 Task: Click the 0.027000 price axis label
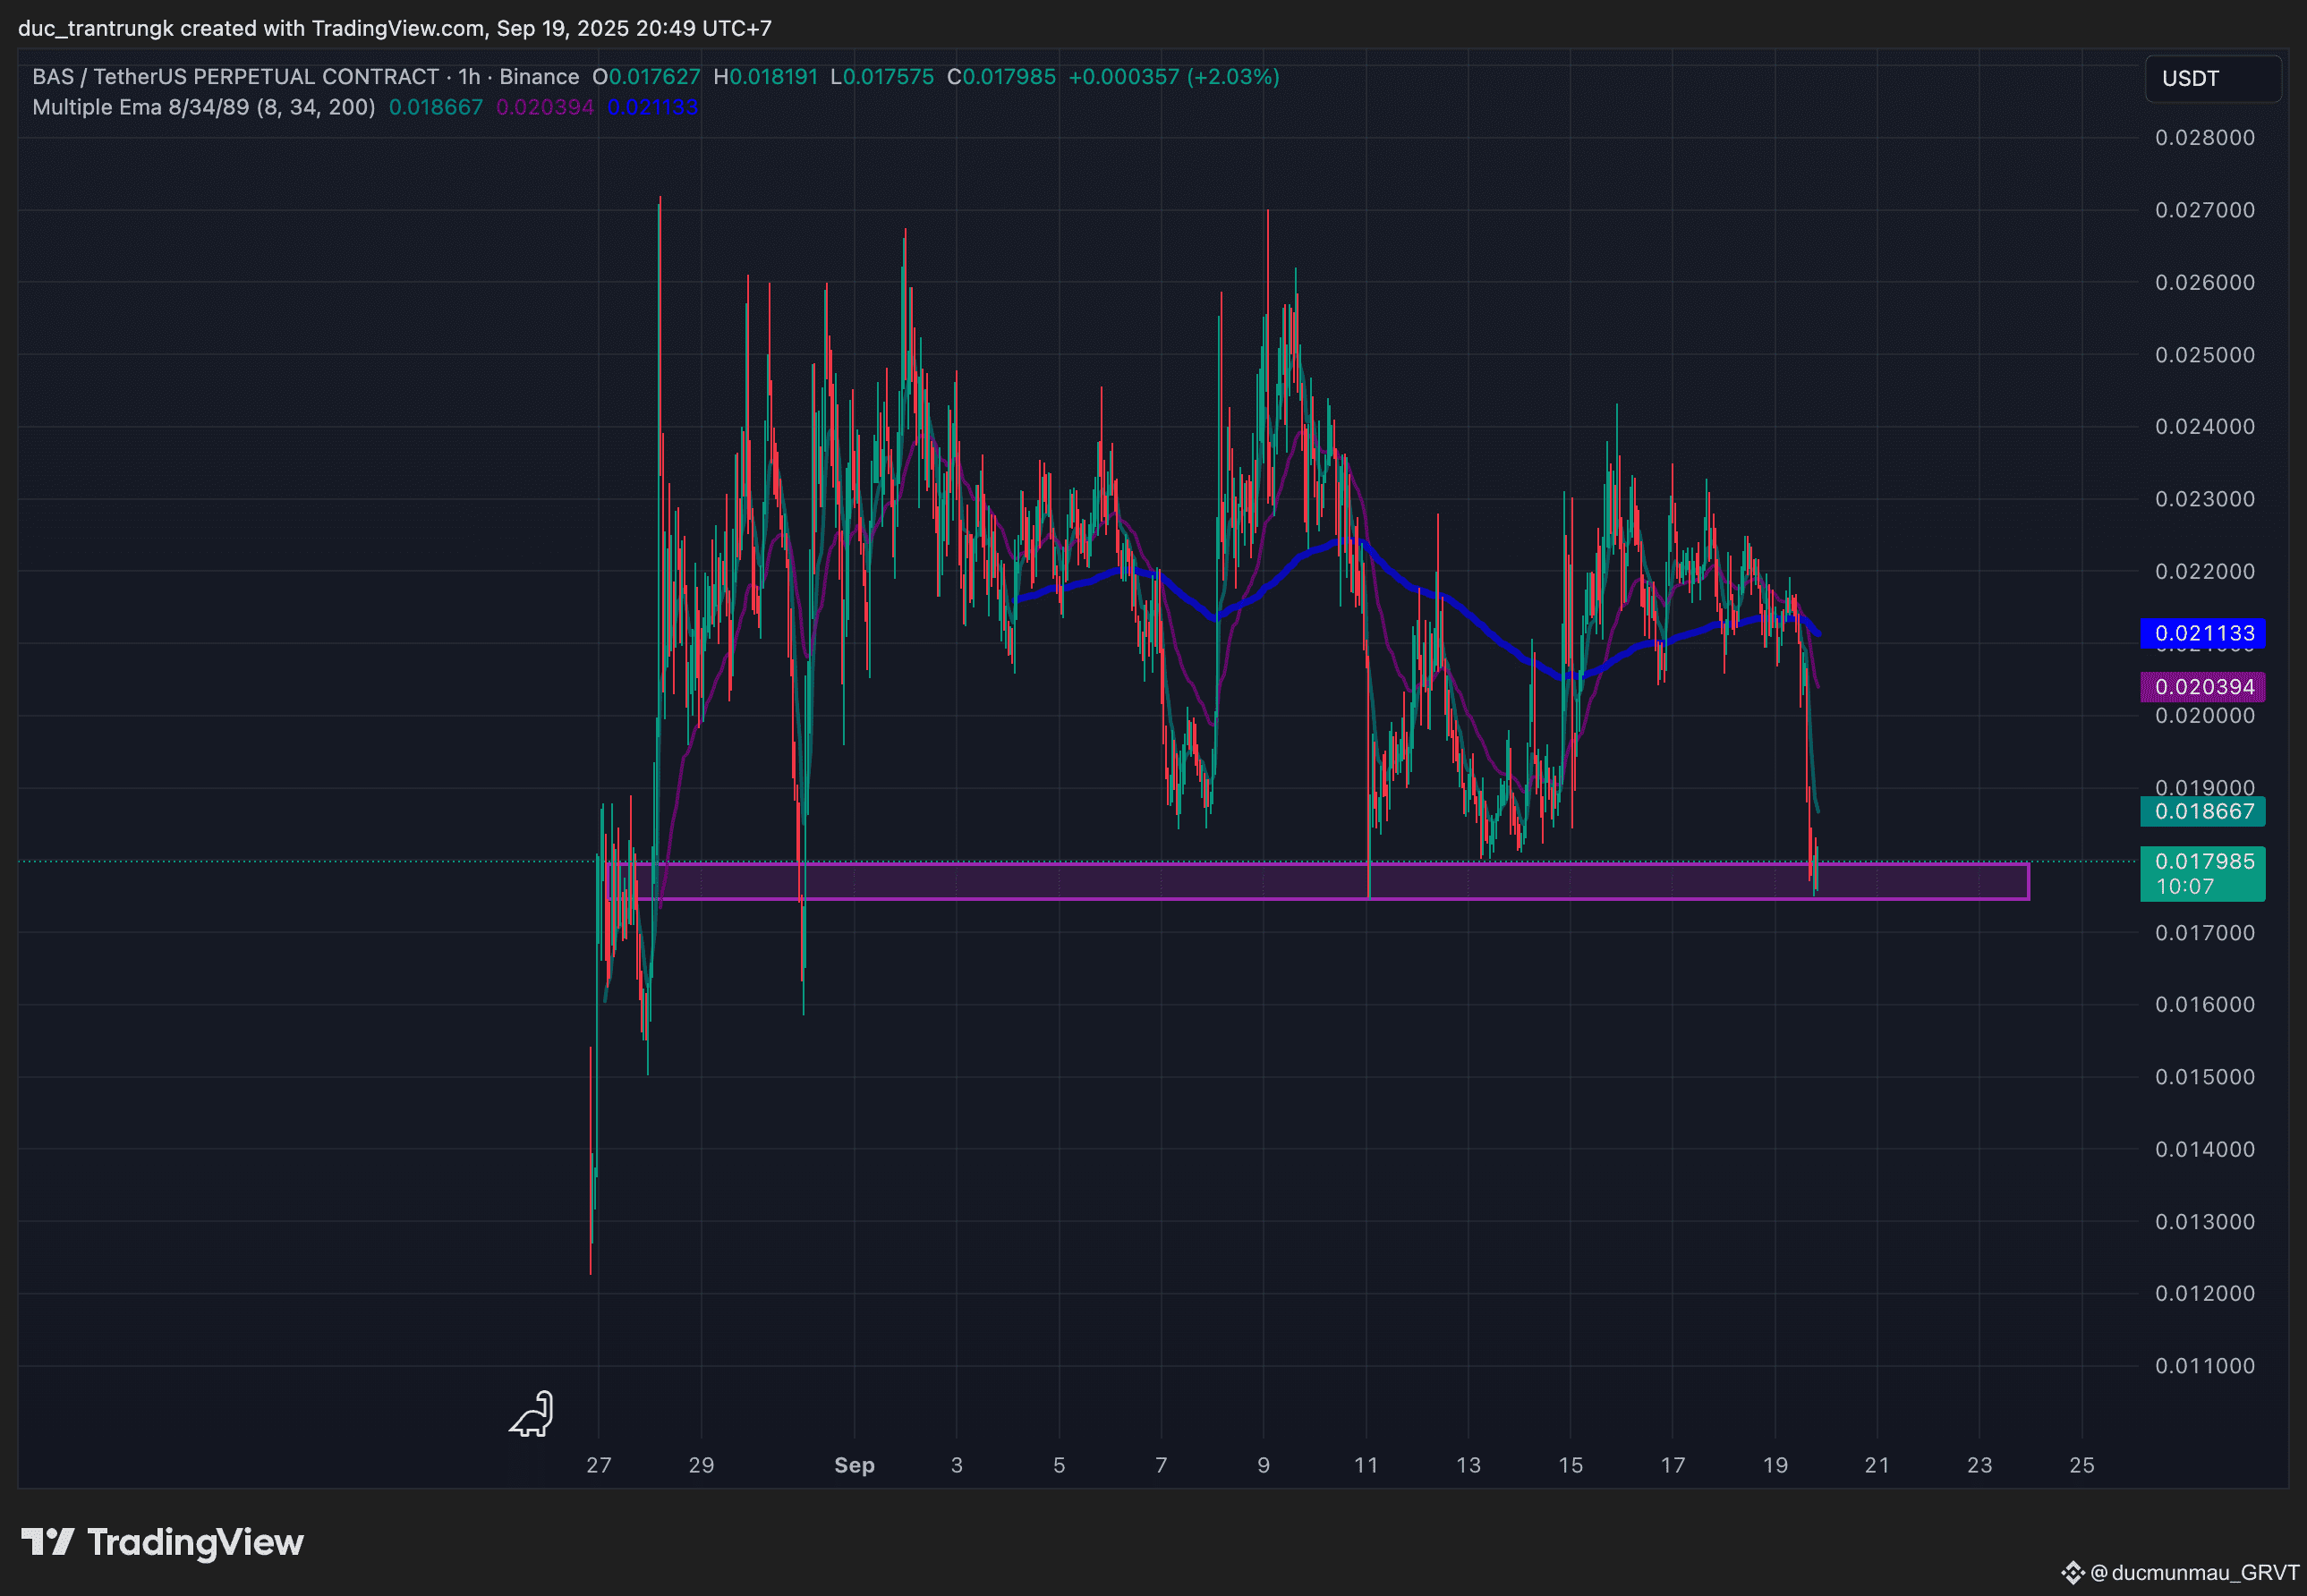[2205, 210]
